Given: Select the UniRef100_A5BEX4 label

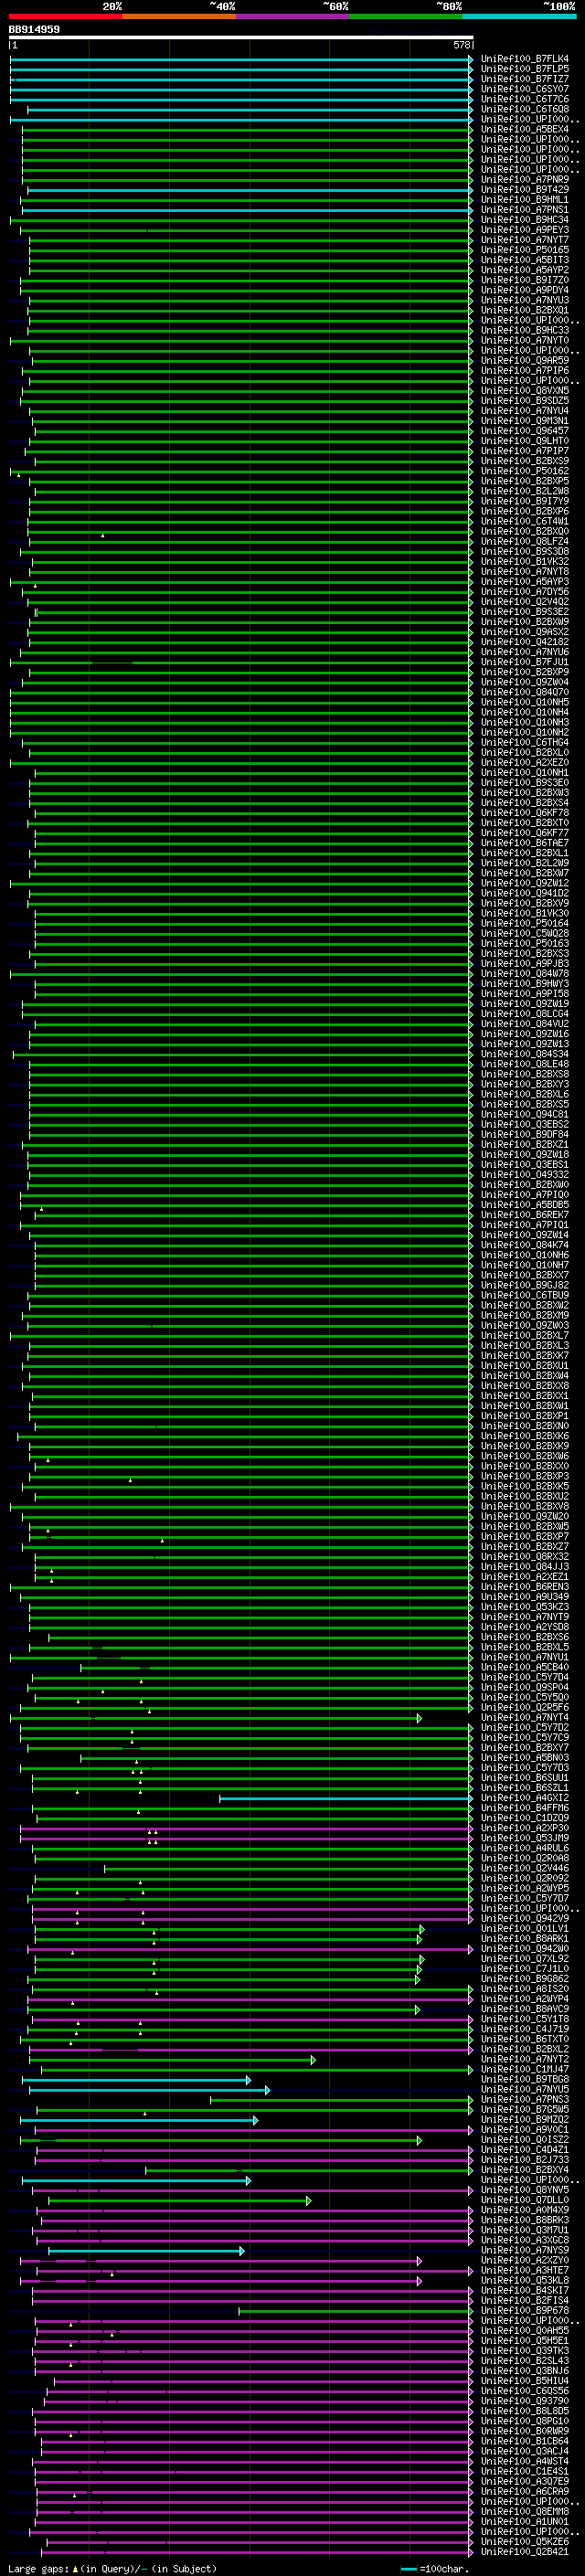Looking at the screenshot, I should coord(525,129).
